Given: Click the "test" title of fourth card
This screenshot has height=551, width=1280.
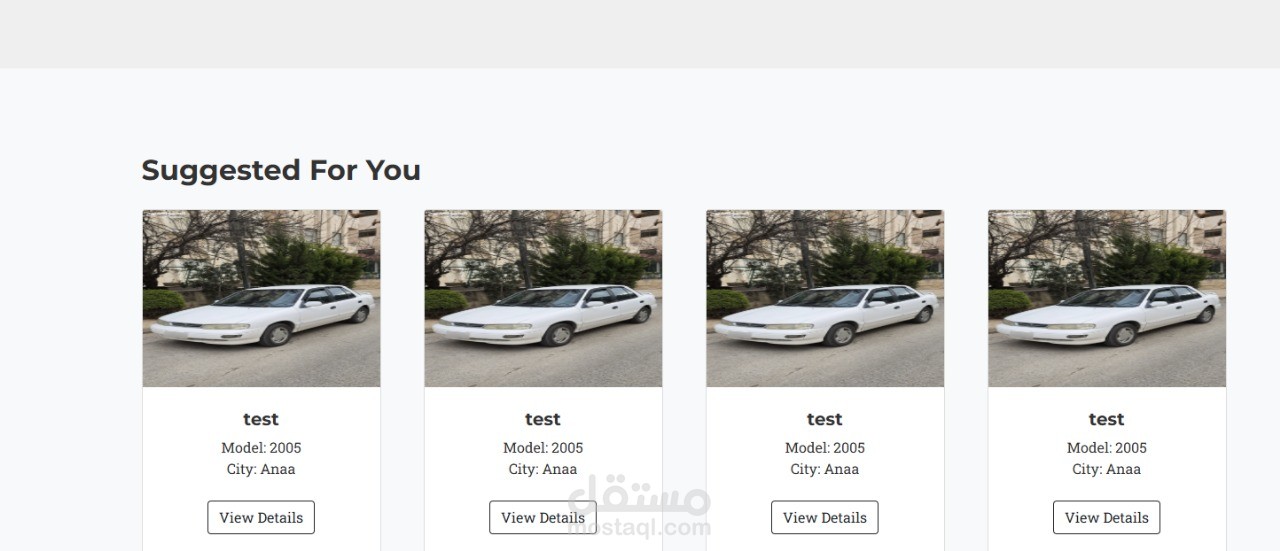Looking at the screenshot, I should pos(1107,419).
